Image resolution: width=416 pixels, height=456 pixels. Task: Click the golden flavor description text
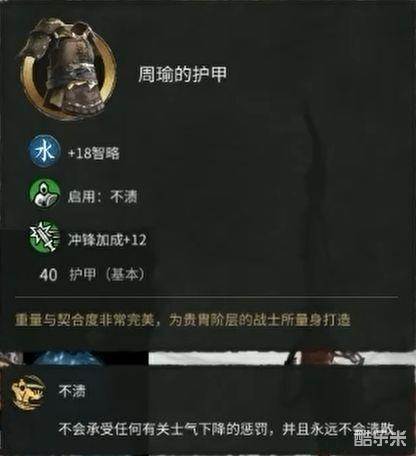(183, 320)
